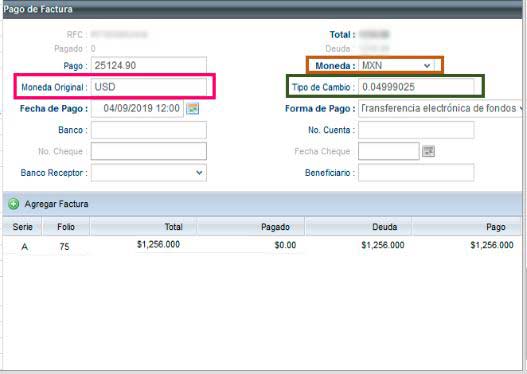
Task: Select the invoice row with folio 75
Action: click(262, 246)
